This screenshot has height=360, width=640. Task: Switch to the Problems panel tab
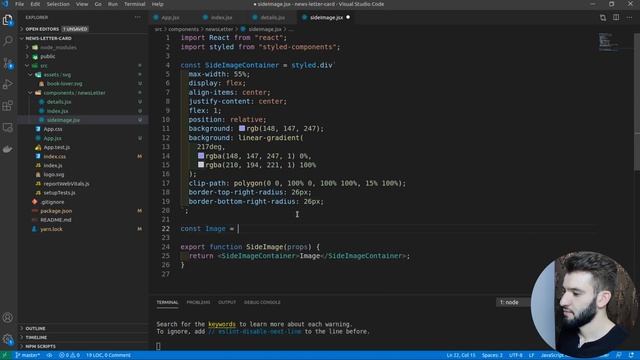pos(198,302)
